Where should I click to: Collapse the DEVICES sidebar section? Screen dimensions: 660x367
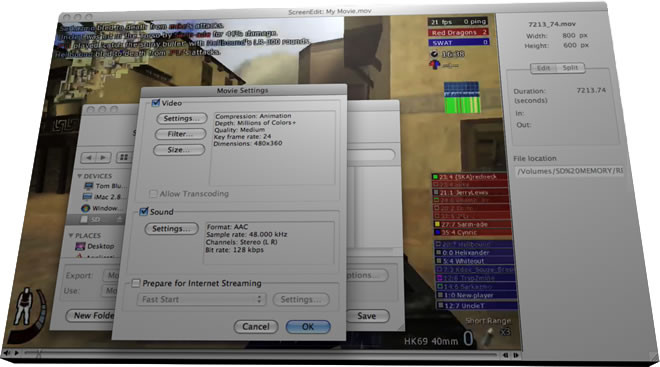[79, 176]
